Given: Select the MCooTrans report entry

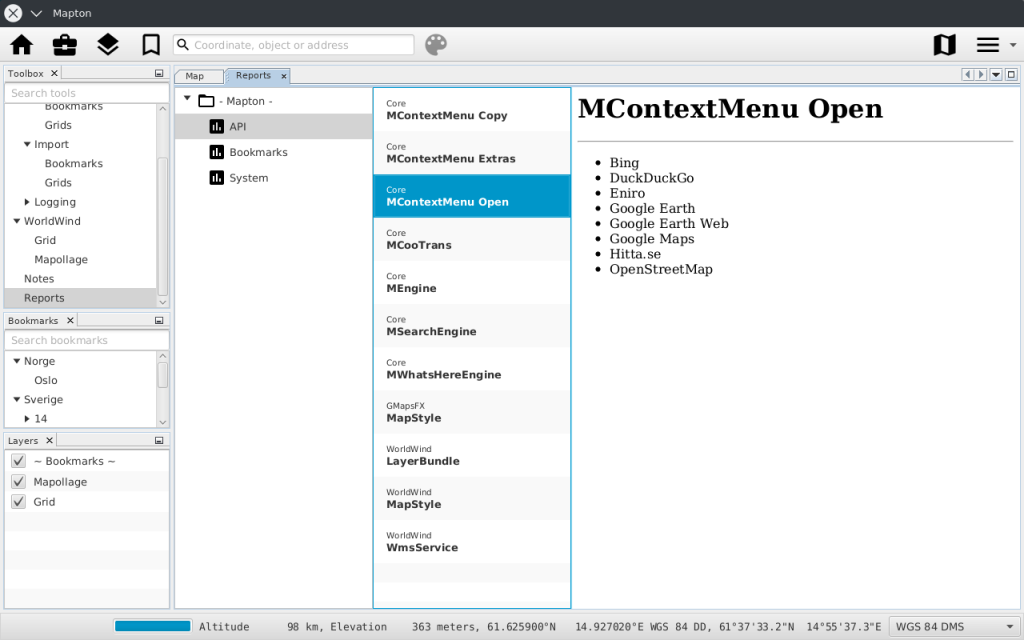Looking at the screenshot, I should [472, 240].
